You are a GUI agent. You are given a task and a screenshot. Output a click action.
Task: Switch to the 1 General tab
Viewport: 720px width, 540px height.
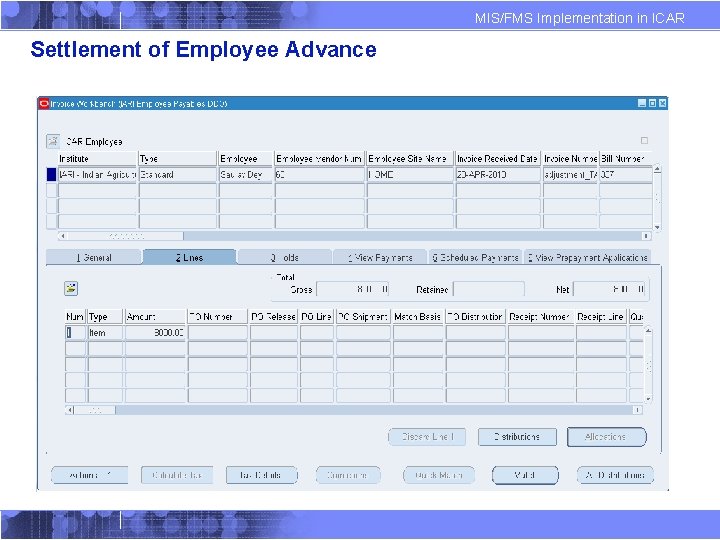tap(94, 258)
